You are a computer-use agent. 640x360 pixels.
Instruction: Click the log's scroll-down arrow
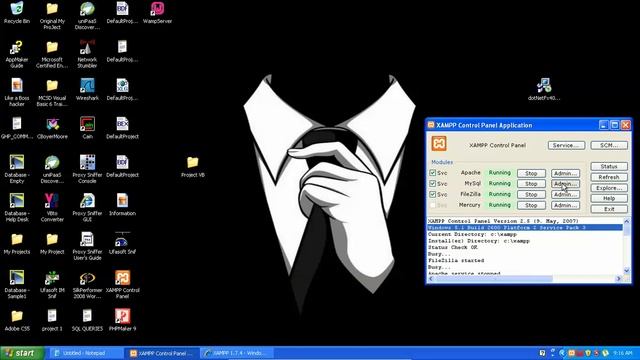click(627, 270)
